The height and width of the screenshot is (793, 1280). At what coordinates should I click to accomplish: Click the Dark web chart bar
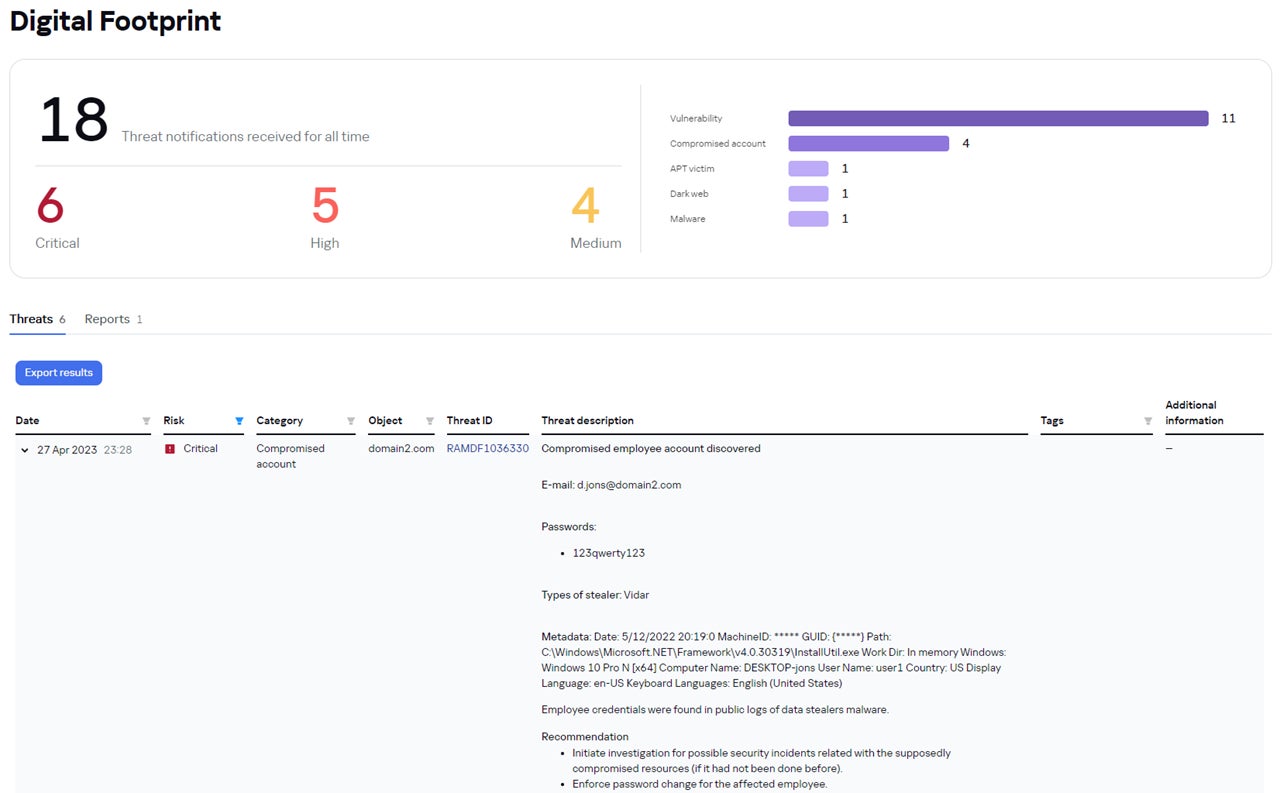point(808,194)
